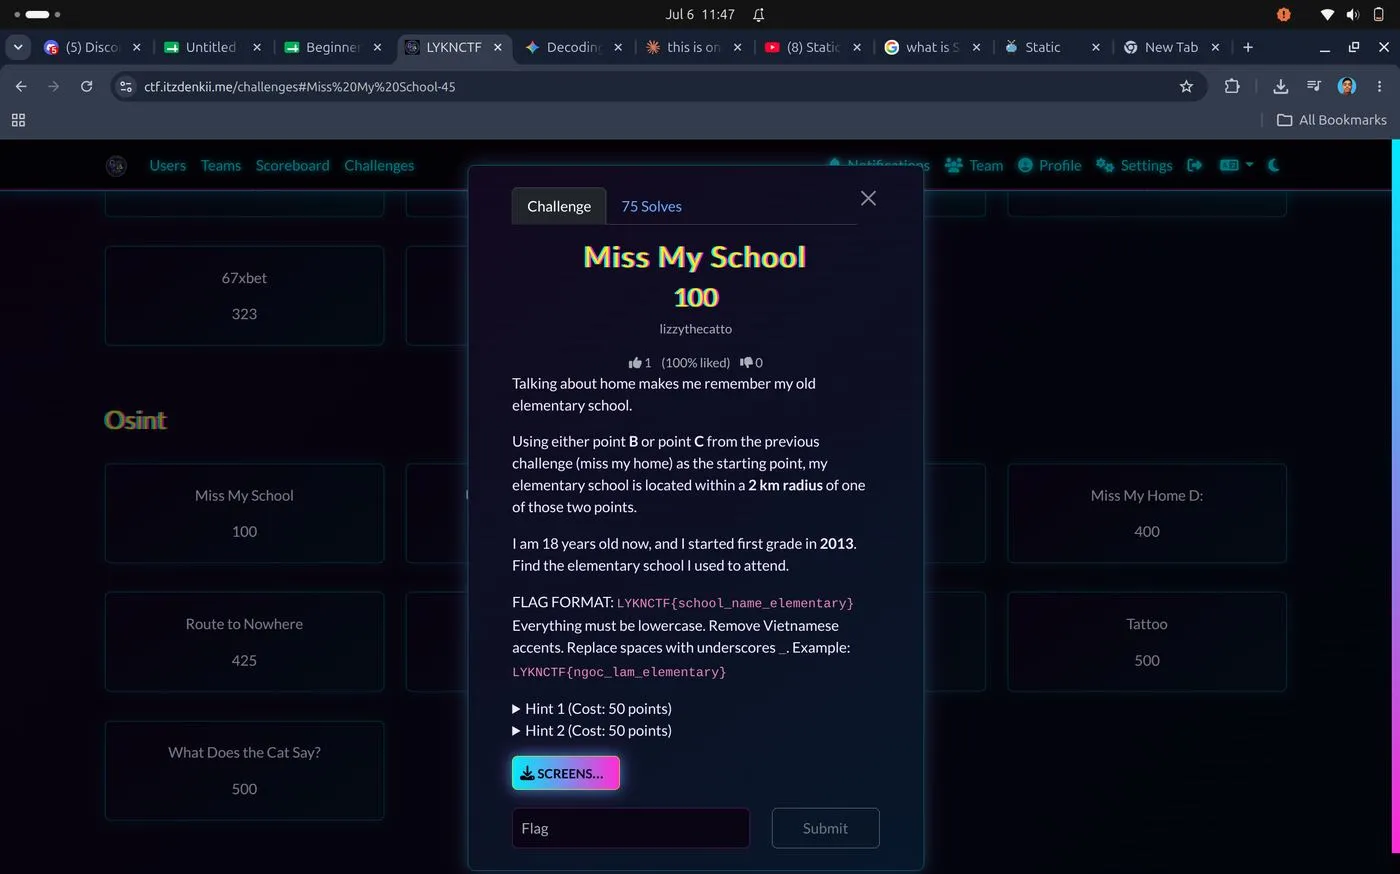Screen dimensions: 1400x874
Task: Click the logout icon in navbar
Action: 1194,165
